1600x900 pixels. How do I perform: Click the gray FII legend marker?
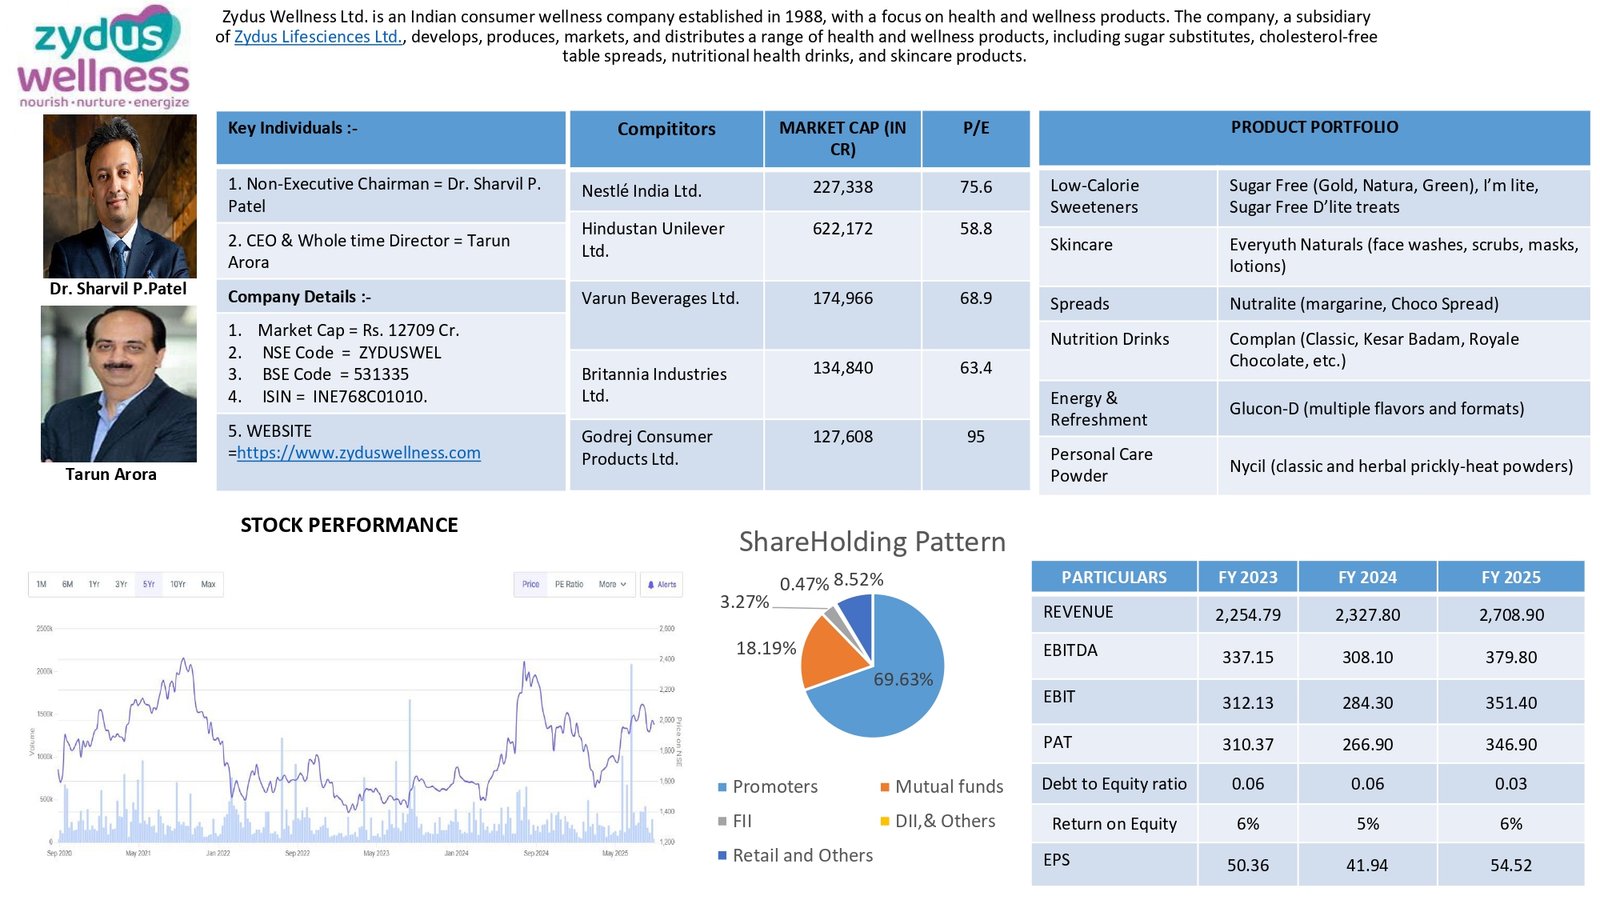(722, 821)
